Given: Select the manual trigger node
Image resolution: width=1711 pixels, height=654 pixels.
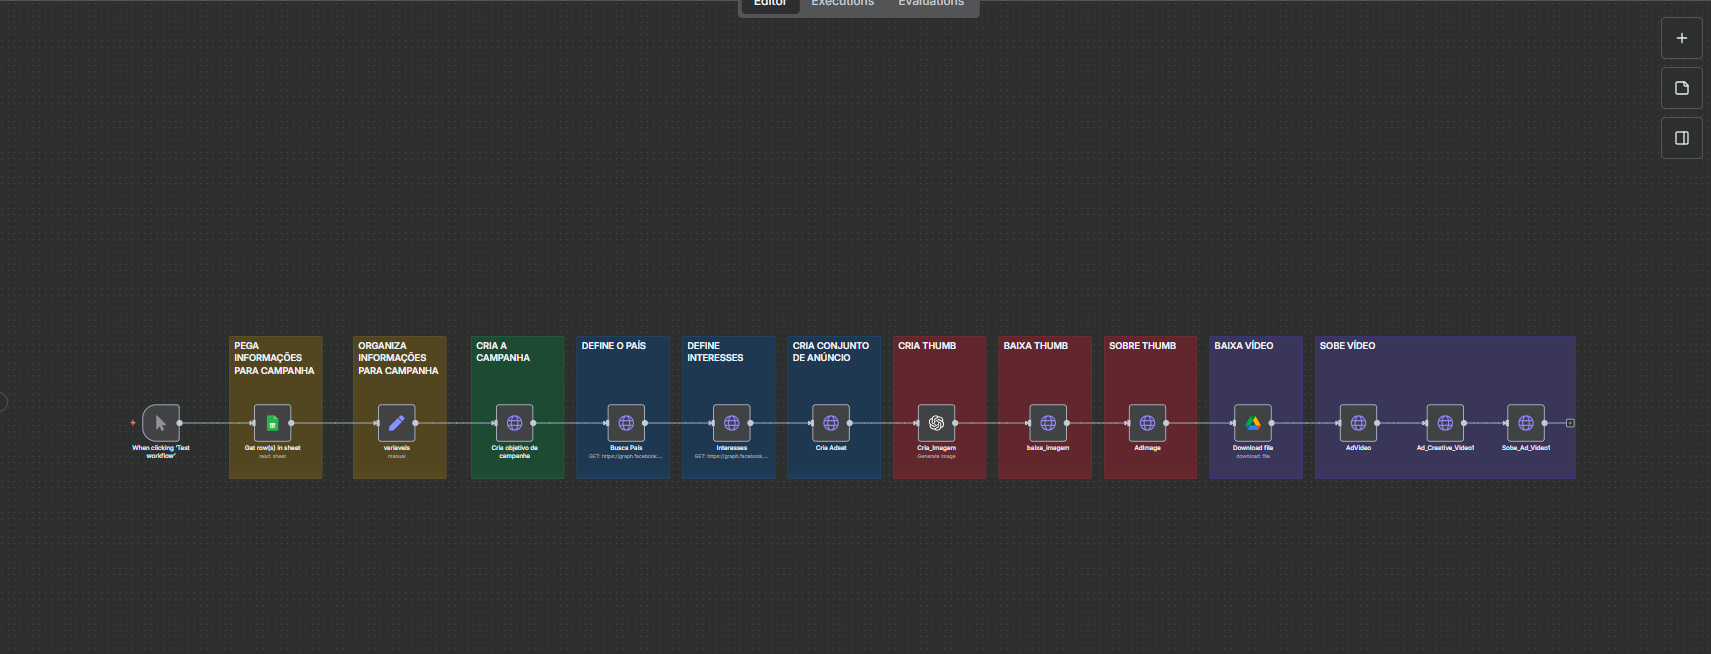Looking at the screenshot, I should [161, 423].
